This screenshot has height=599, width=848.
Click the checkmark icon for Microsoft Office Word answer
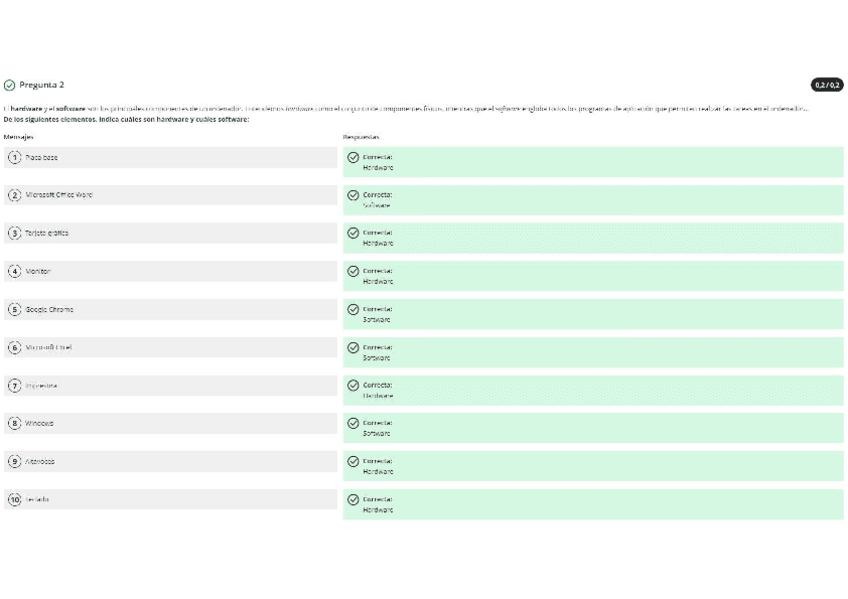tap(353, 195)
